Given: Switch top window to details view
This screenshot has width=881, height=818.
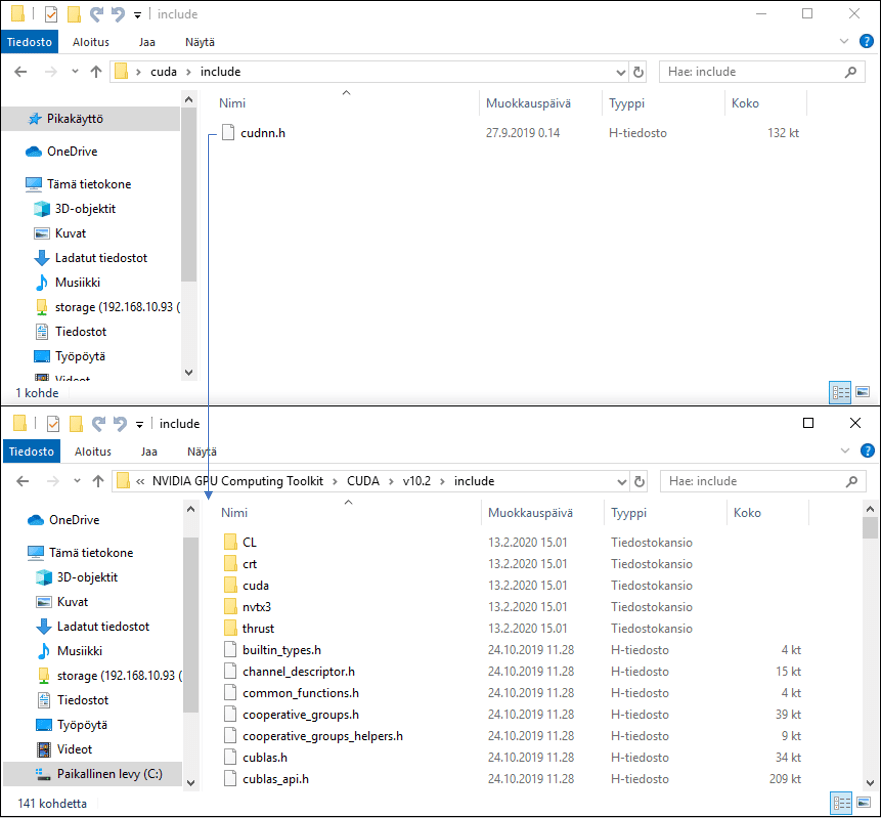Looking at the screenshot, I should click(840, 392).
